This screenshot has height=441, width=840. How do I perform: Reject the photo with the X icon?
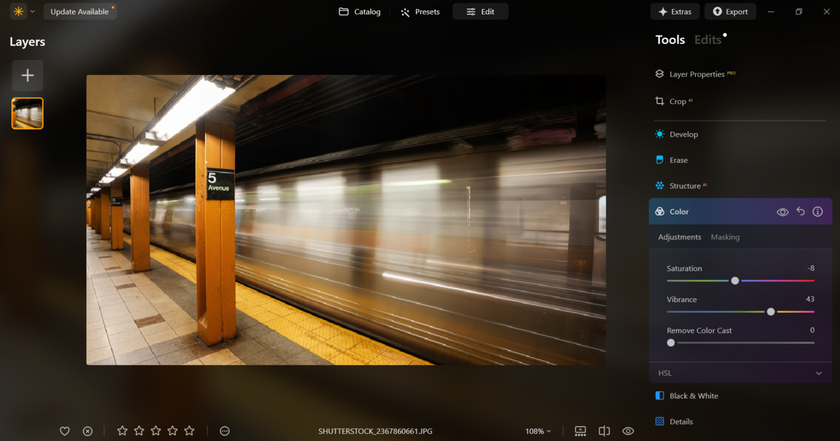point(88,431)
